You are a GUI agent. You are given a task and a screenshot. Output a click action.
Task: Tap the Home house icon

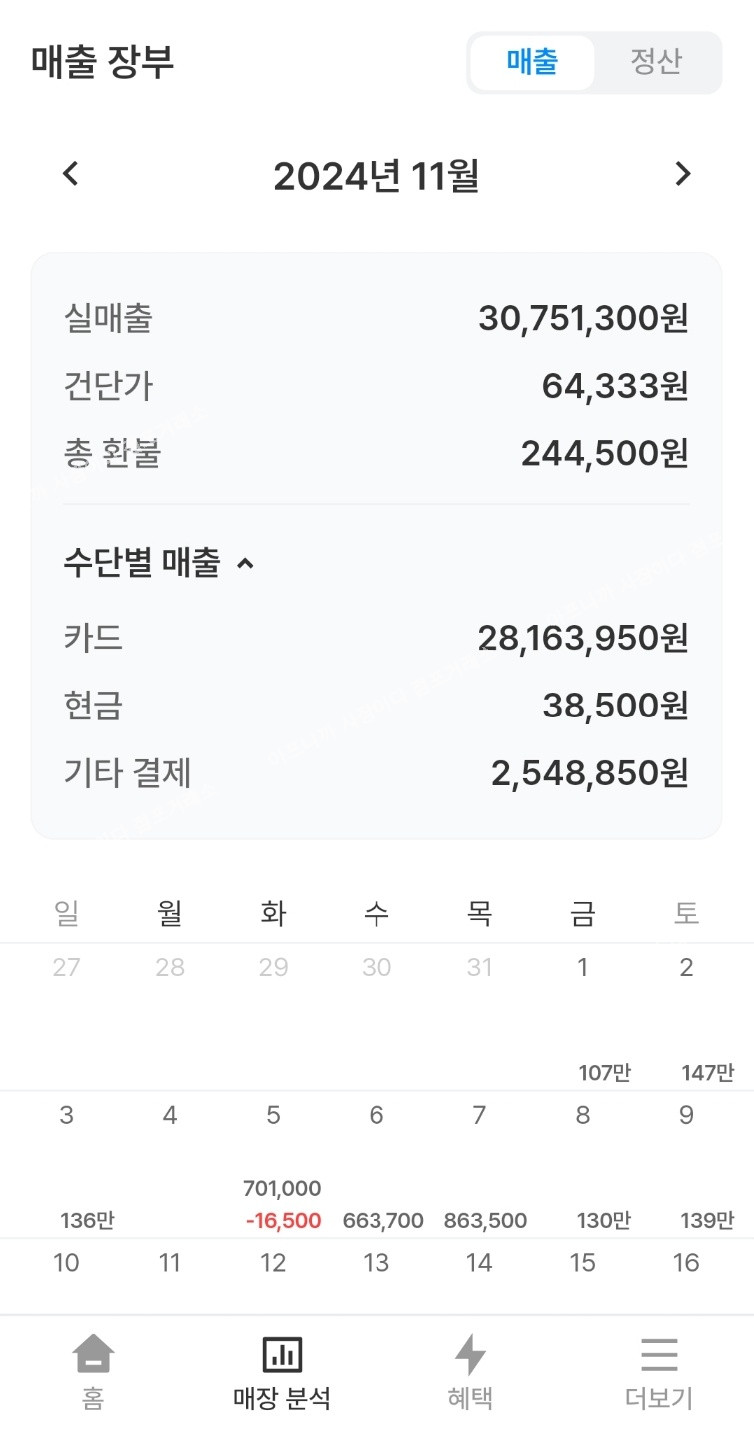point(93,1356)
